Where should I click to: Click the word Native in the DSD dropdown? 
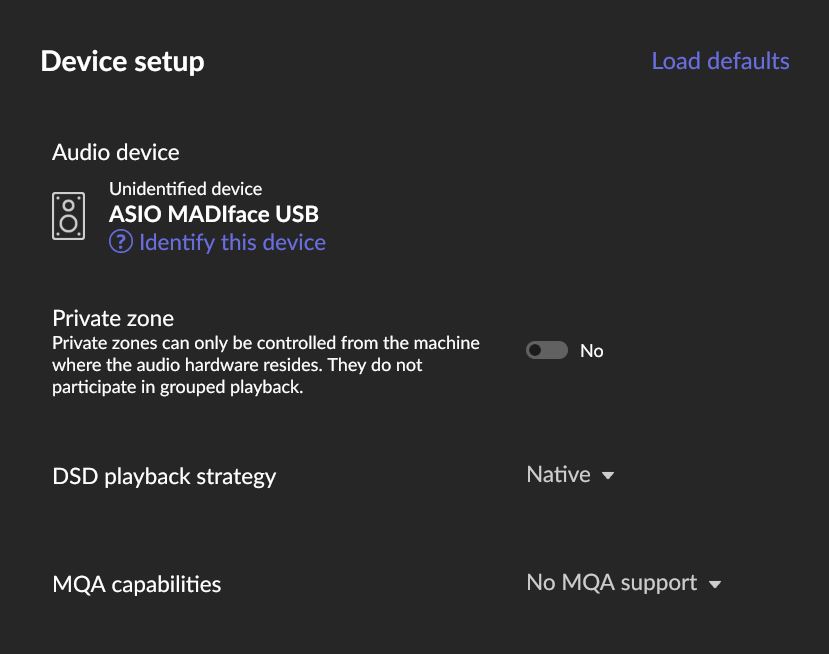tap(558, 475)
